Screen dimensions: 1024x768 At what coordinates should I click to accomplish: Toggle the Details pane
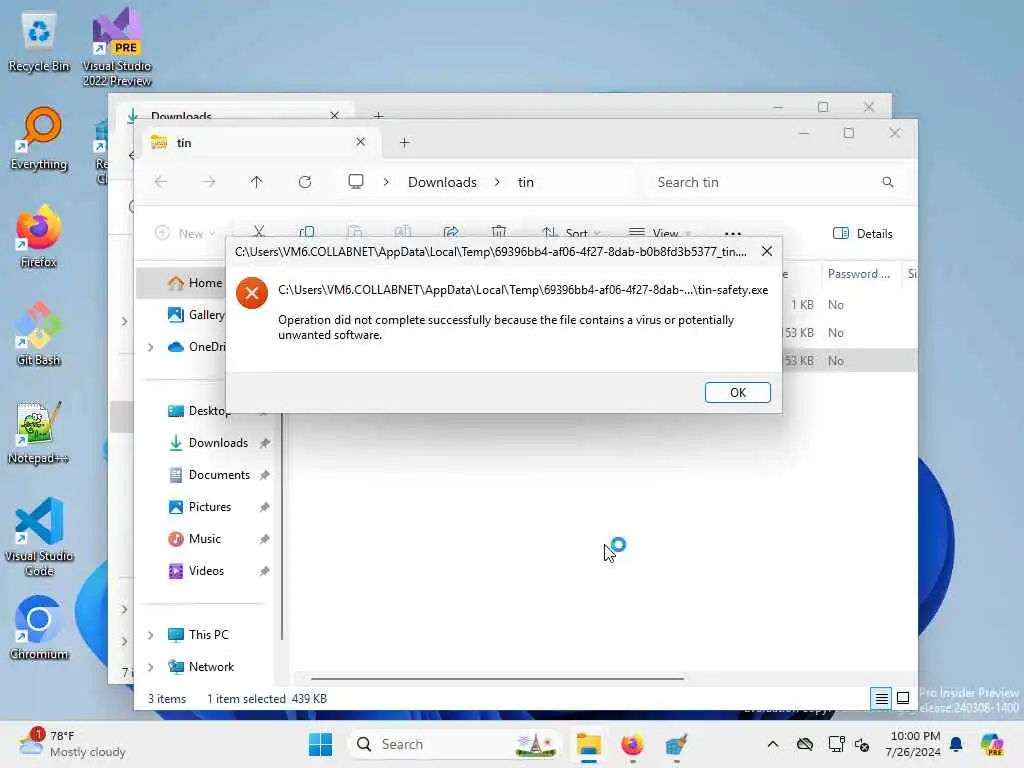click(x=862, y=233)
